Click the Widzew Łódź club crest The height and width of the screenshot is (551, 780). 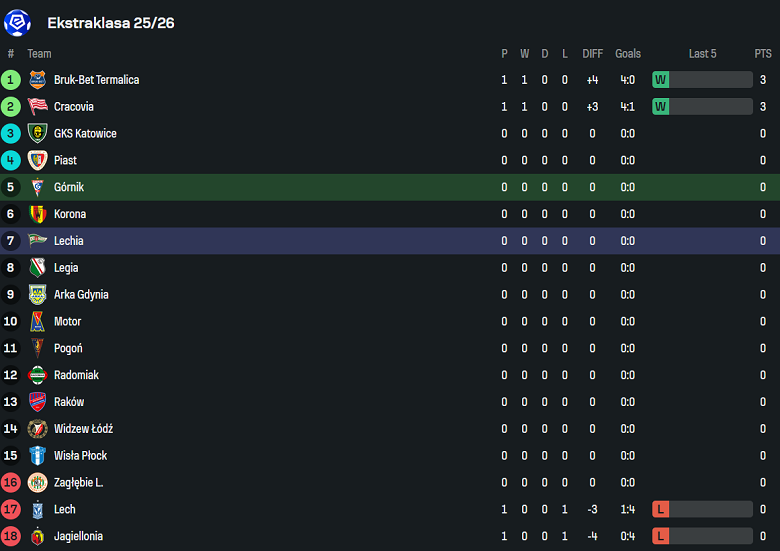click(38, 429)
